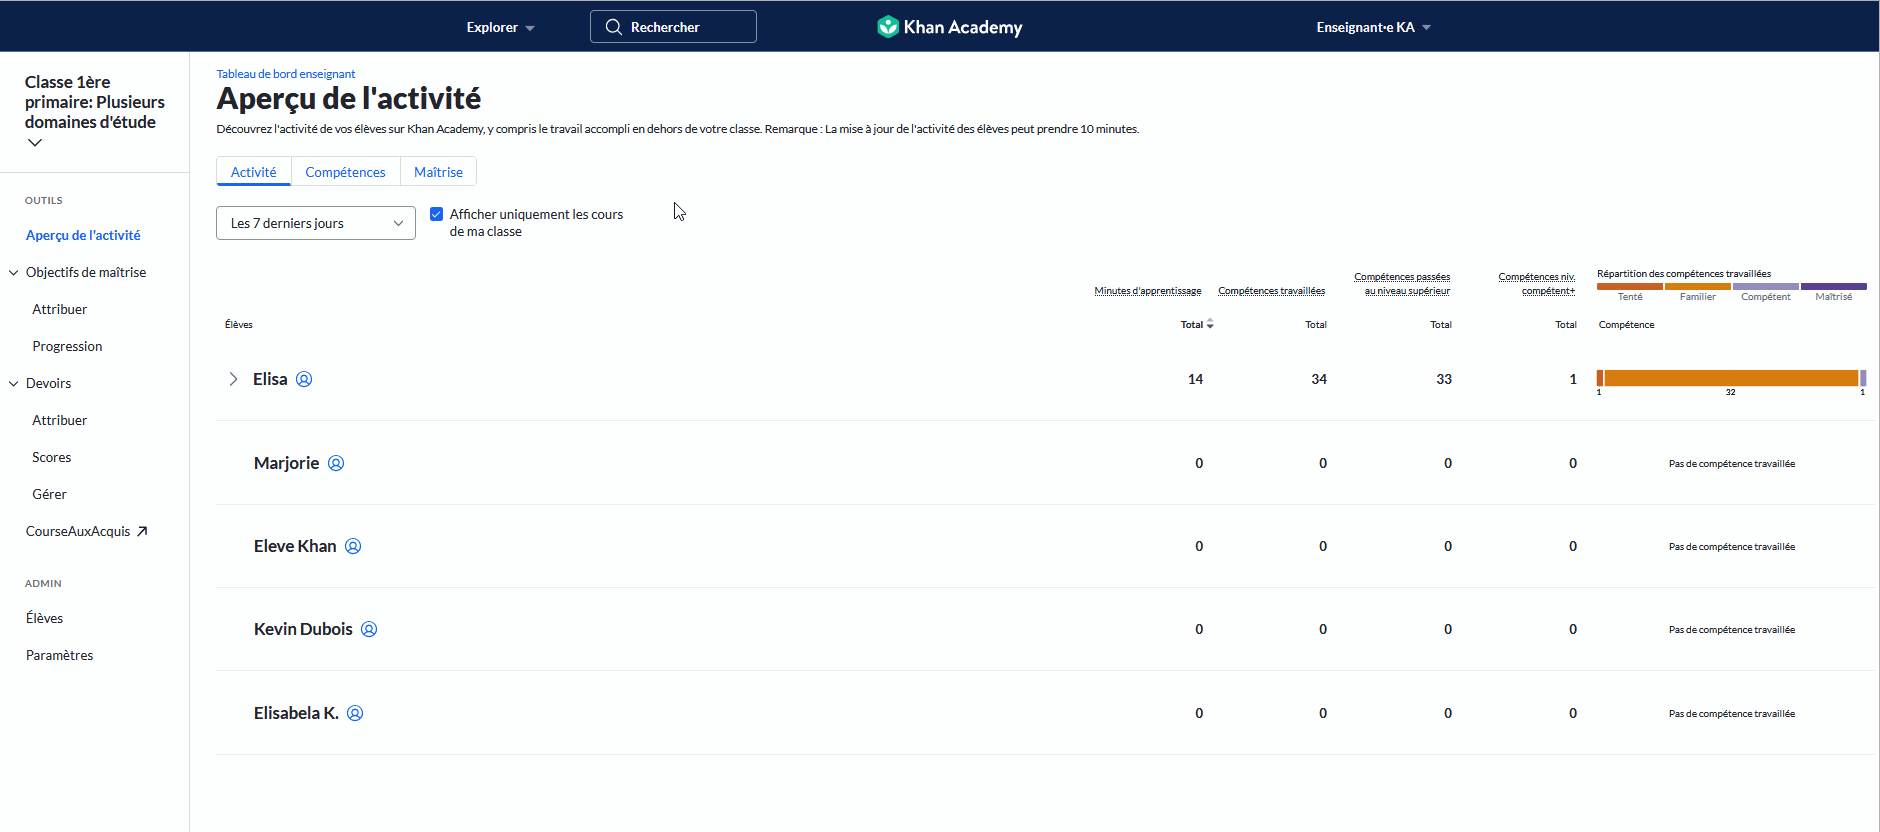Open Elisabela K.'s profile icon

(355, 713)
